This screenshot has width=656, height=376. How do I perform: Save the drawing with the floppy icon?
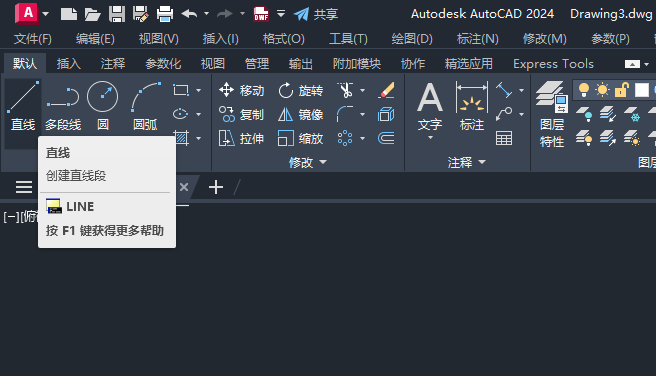point(117,14)
